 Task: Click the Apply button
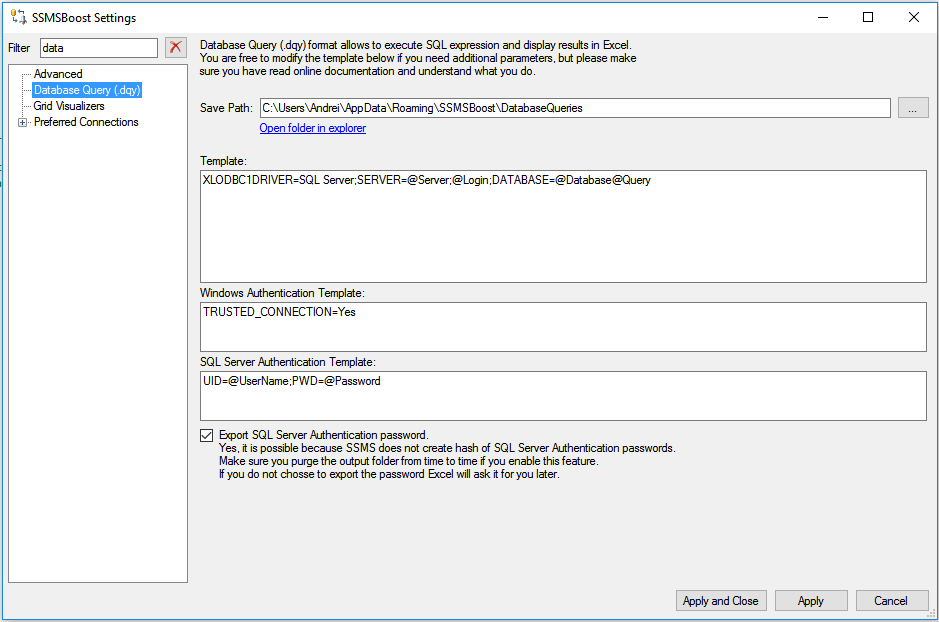pyautogui.click(x=811, y=600)
